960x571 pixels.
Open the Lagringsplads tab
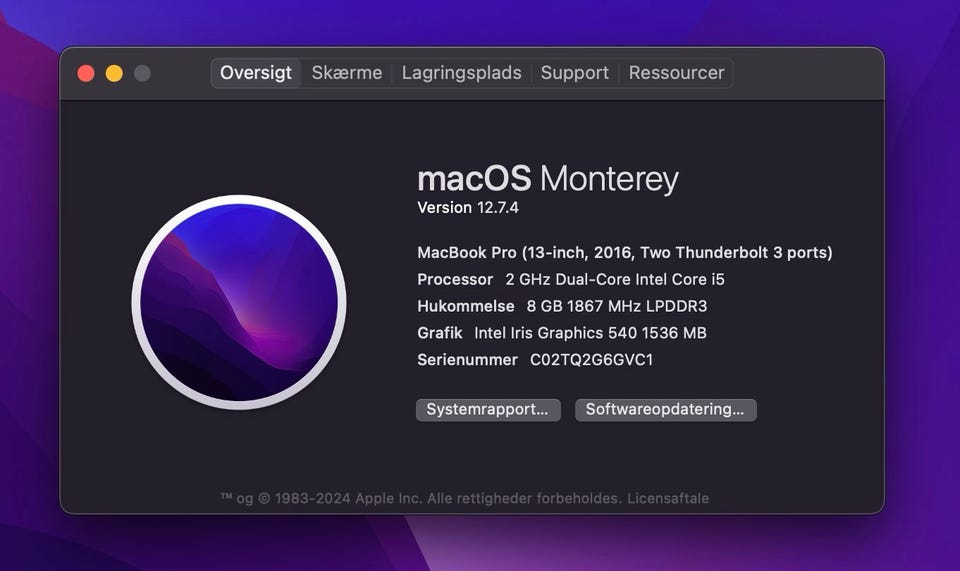point(462,73)
